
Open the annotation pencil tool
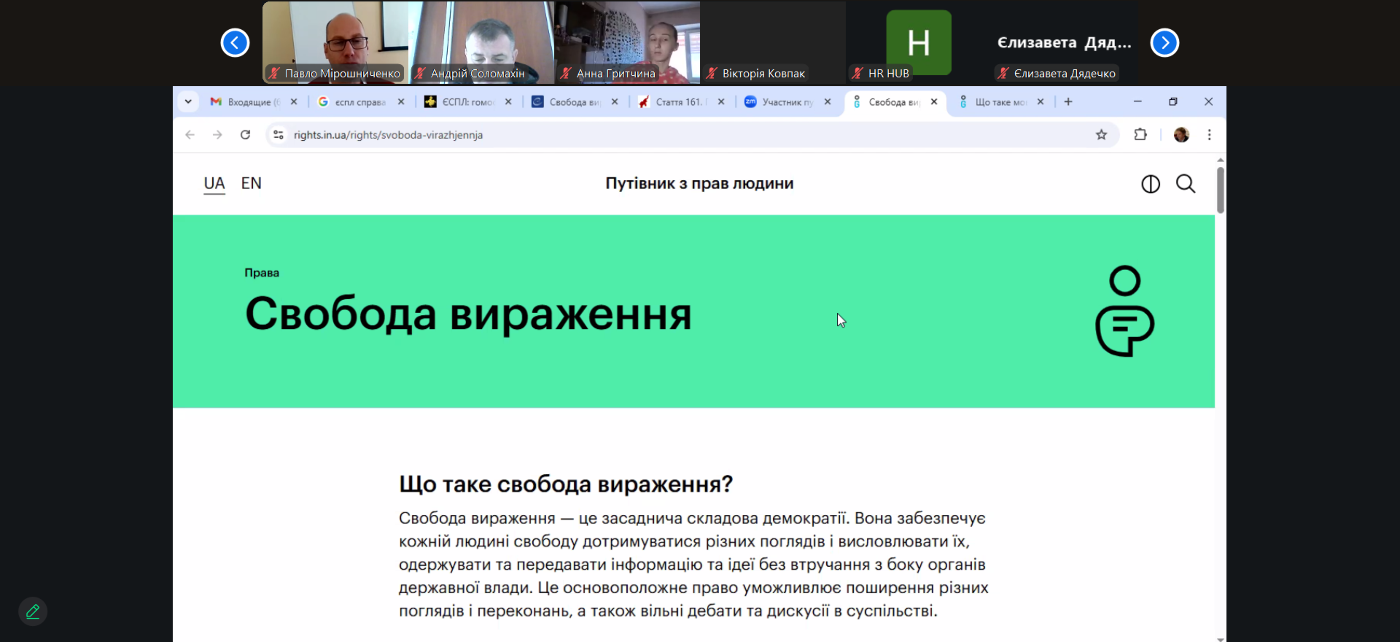33,611
